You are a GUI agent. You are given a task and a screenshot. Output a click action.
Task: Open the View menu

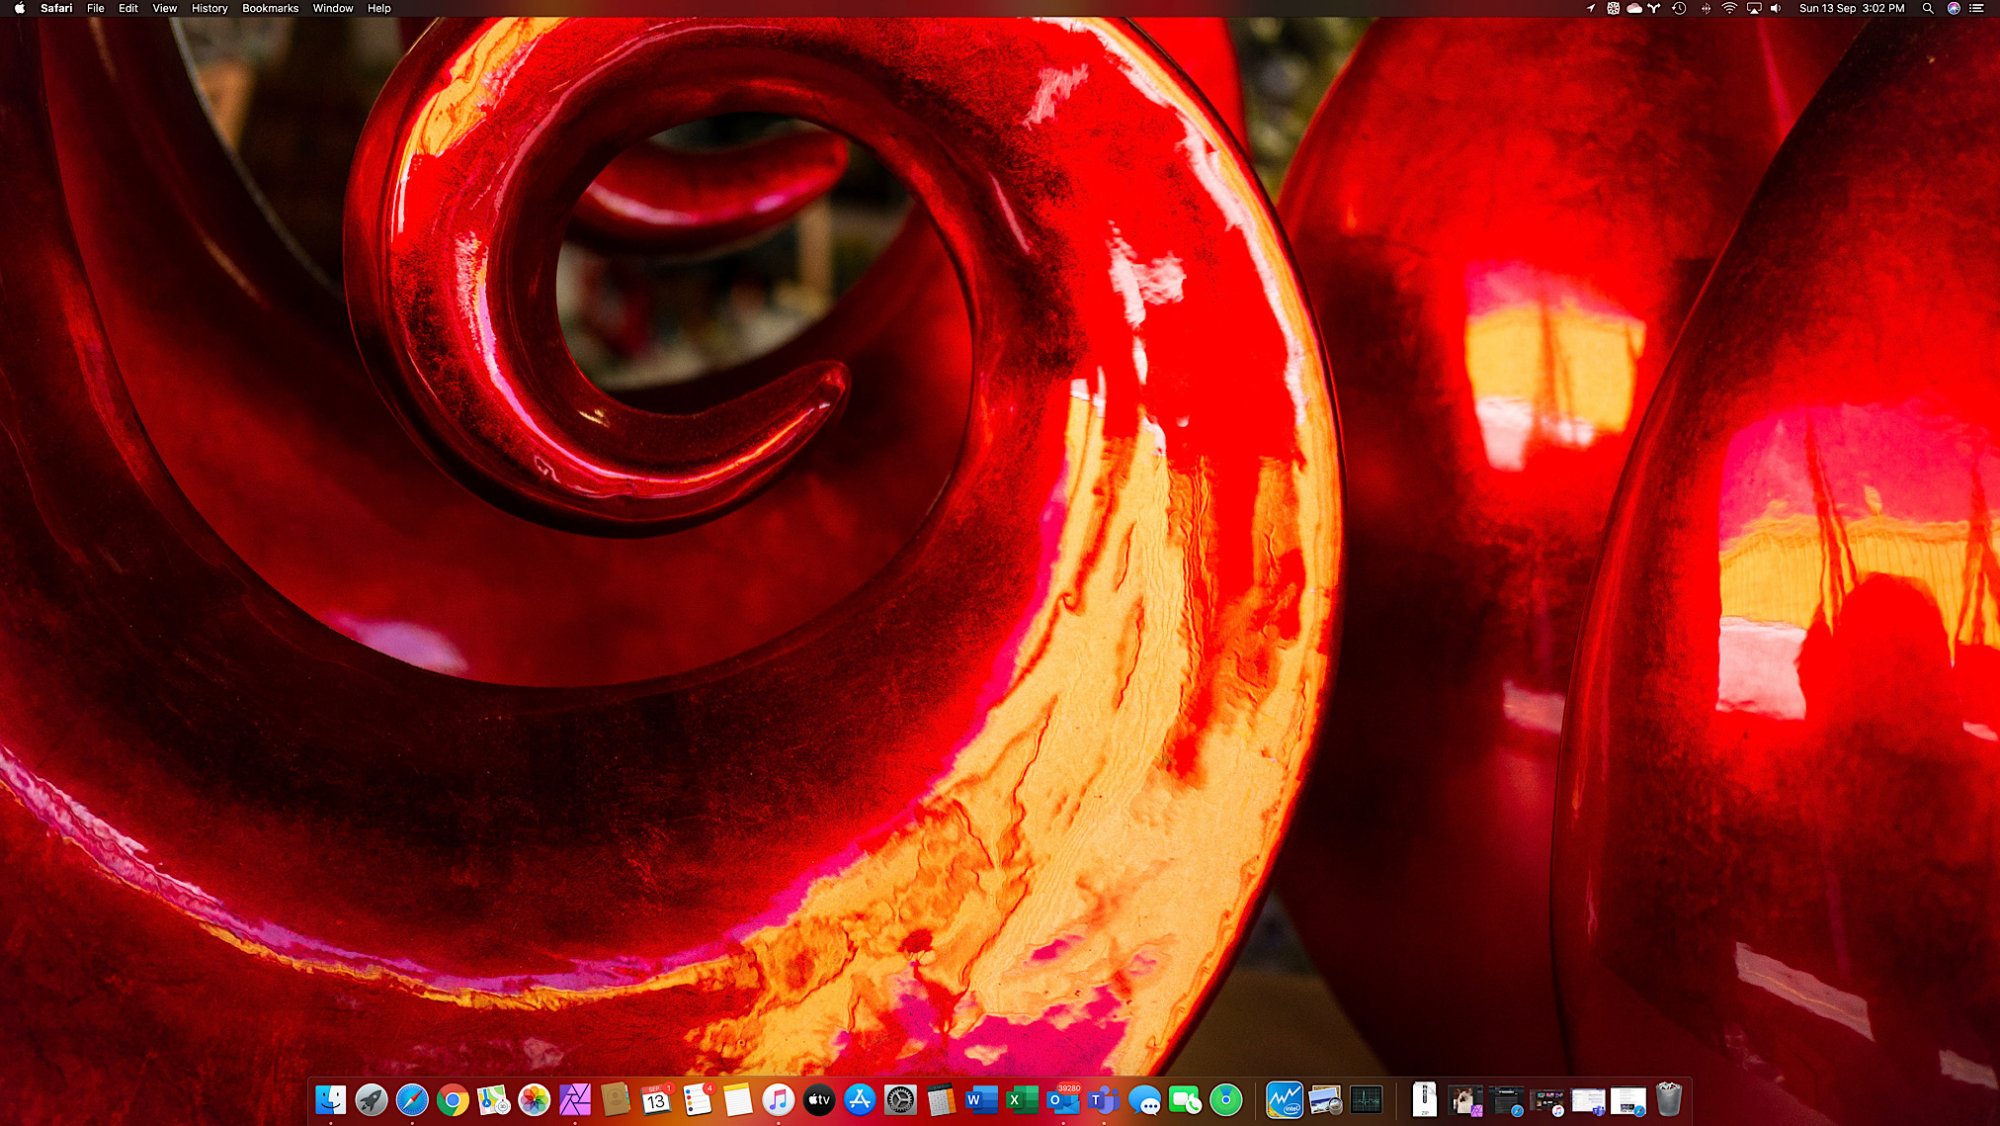tap(164, 8)
